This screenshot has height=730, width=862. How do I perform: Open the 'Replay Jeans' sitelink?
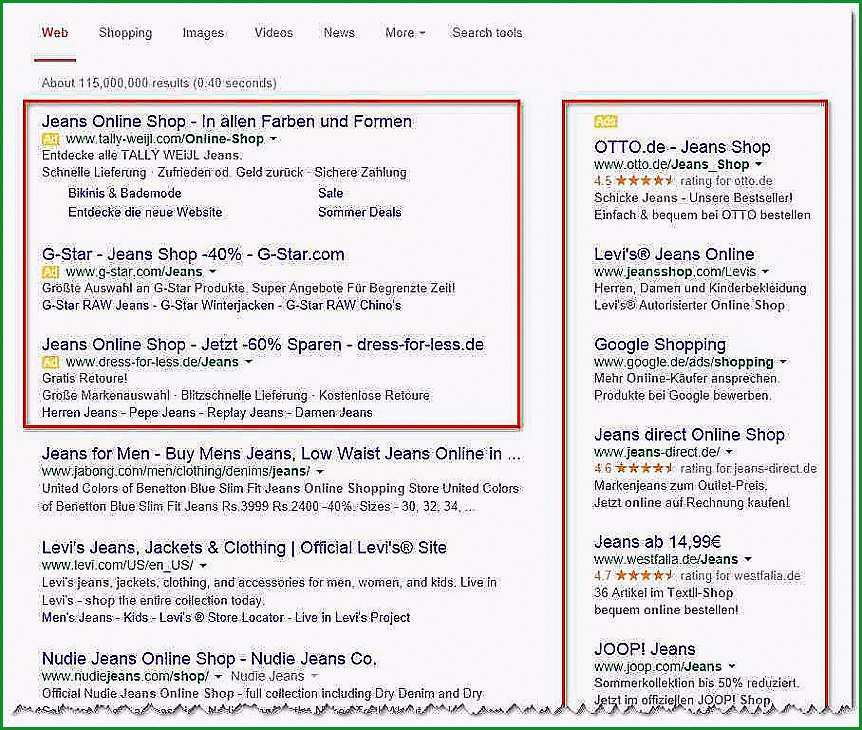click(245, 413)
